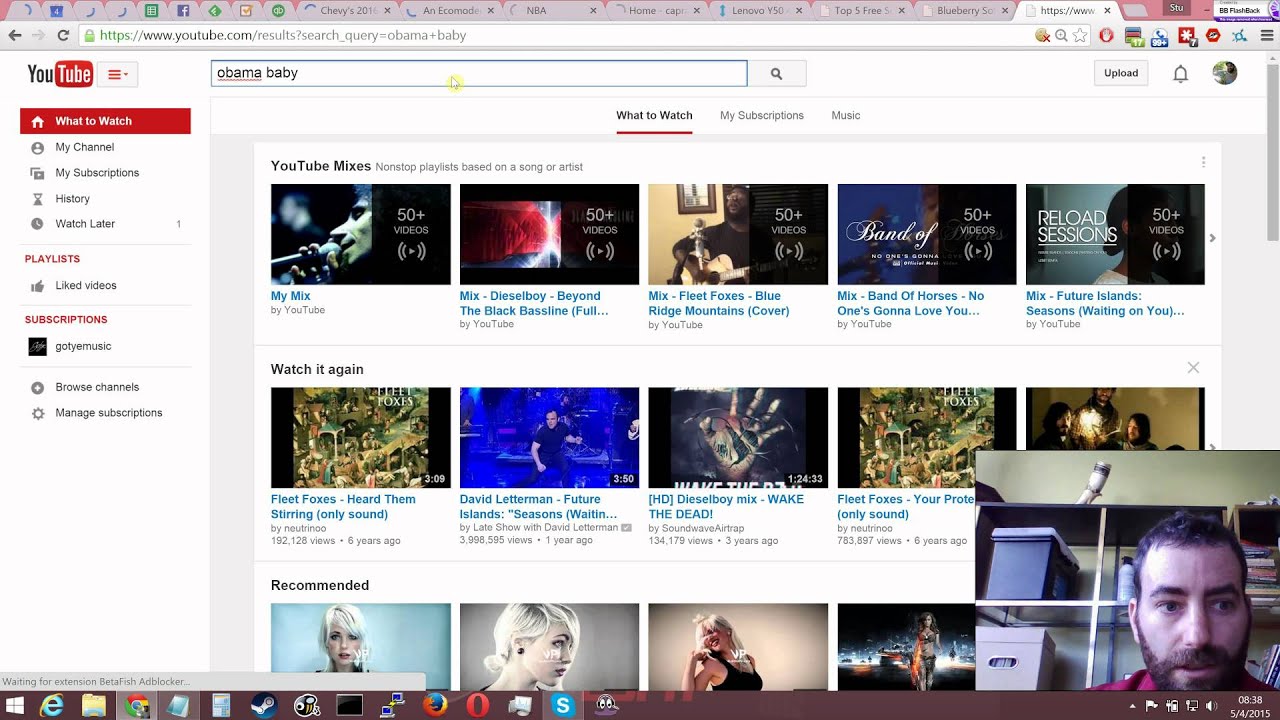Show hidden tray icons arrow
Screen dimensions: 1280x720
pos(1133,706)
